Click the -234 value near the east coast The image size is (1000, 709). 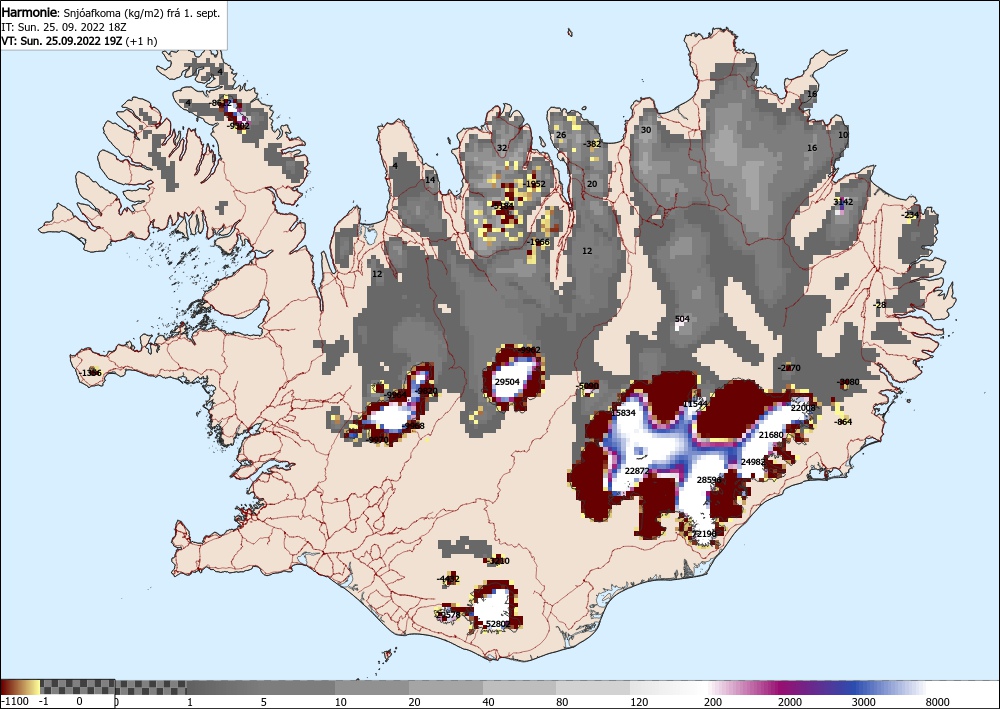point(910,215)
